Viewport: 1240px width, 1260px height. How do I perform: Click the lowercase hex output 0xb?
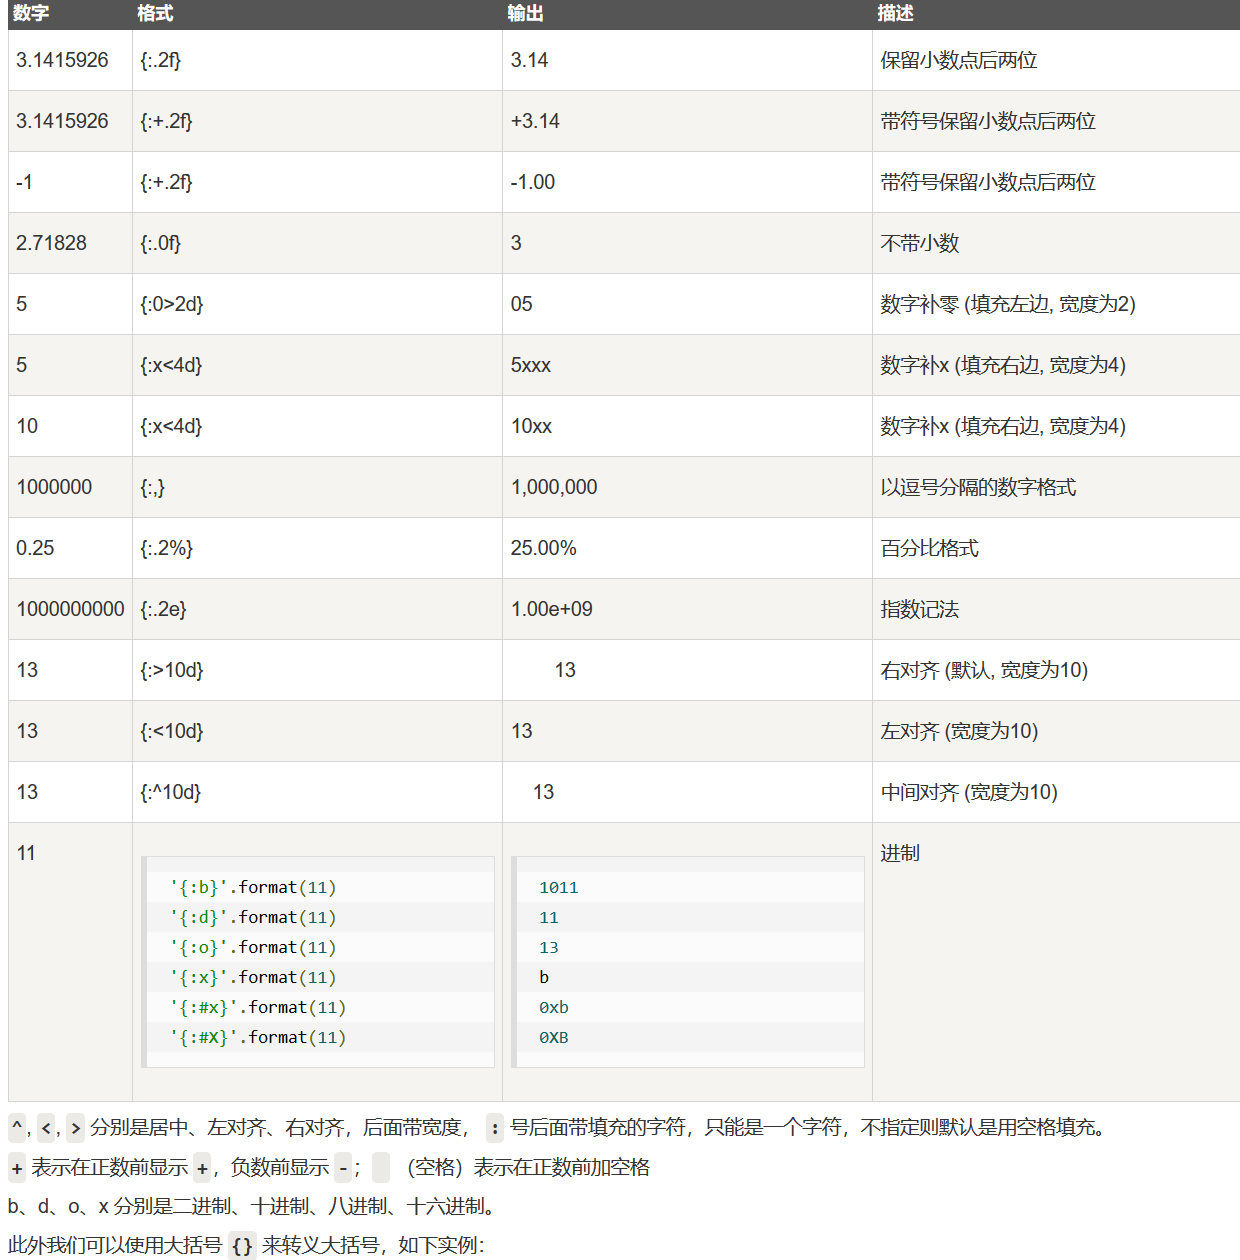[553, 1007]
